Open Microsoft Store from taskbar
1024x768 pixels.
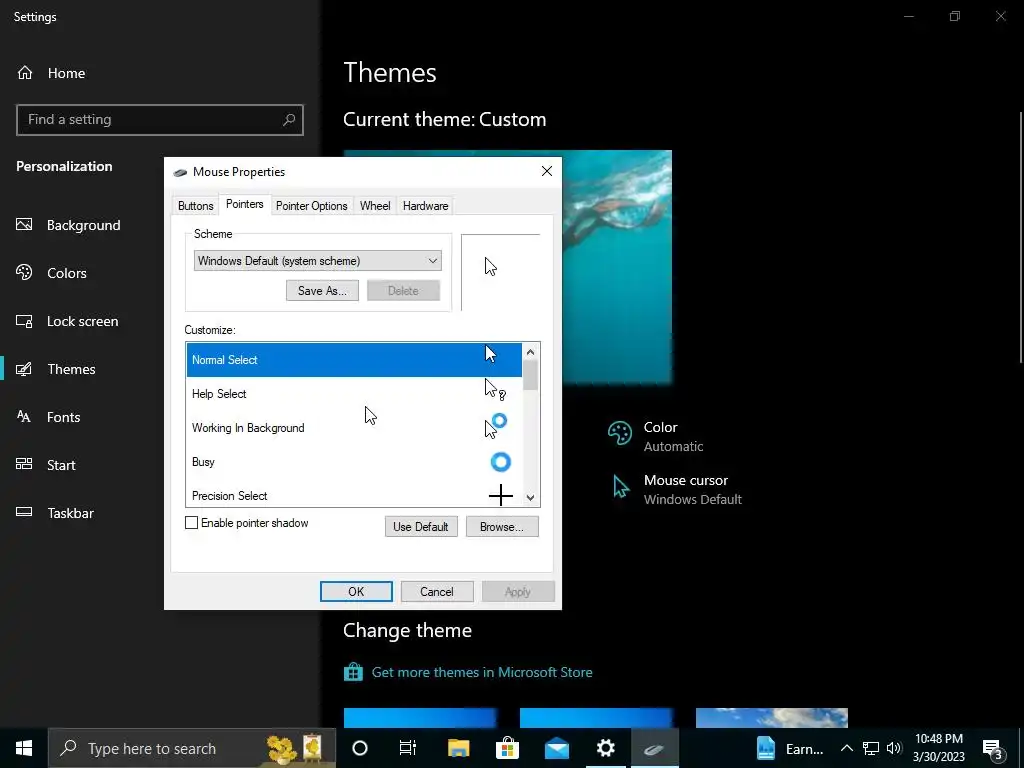[507, 748]
